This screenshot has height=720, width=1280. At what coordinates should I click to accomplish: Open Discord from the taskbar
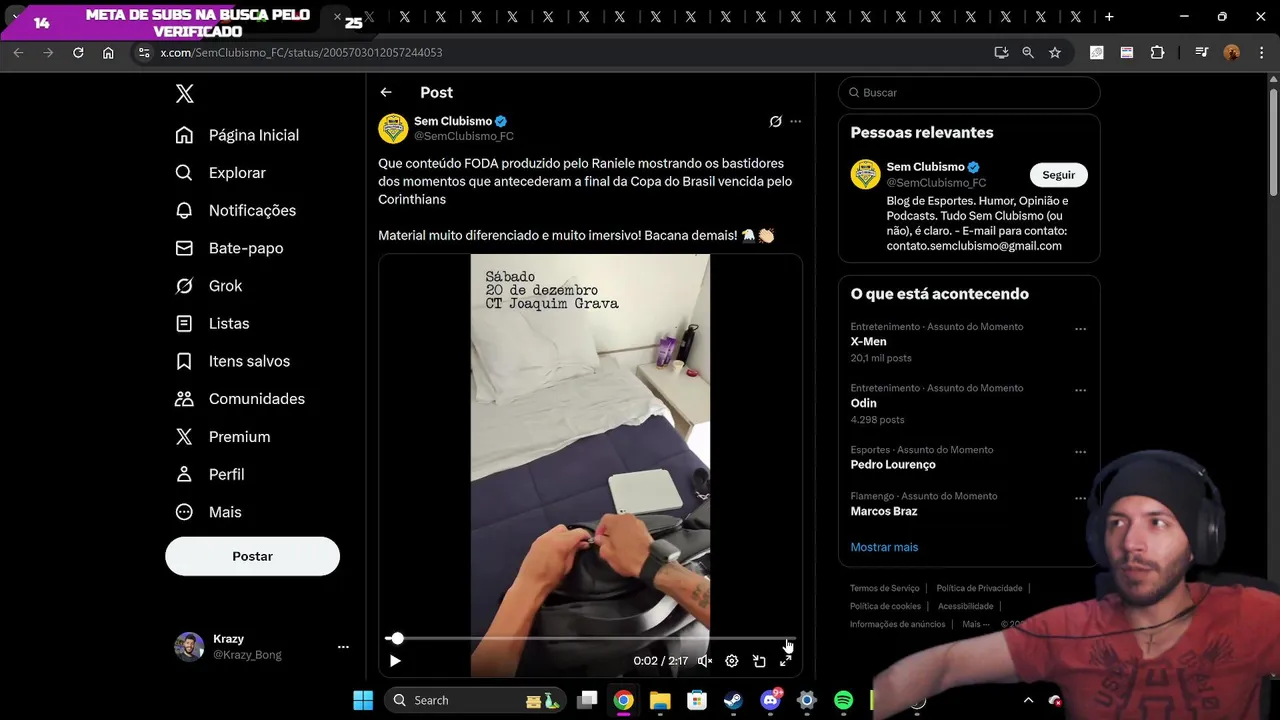click(770, 700)
